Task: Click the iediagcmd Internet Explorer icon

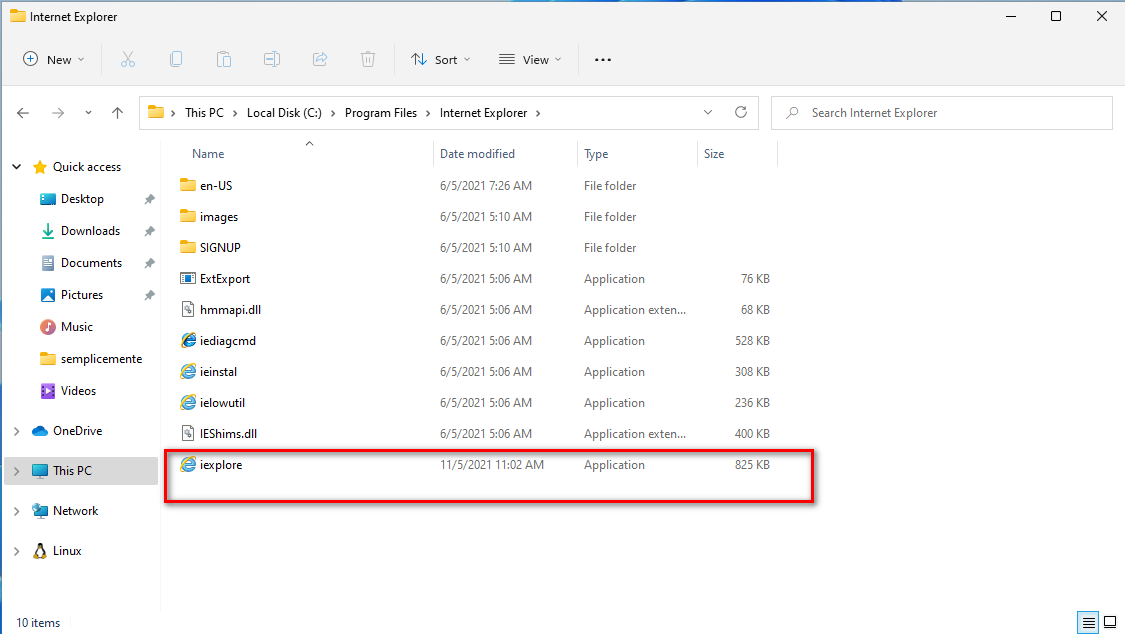Action: click(188, 341)
